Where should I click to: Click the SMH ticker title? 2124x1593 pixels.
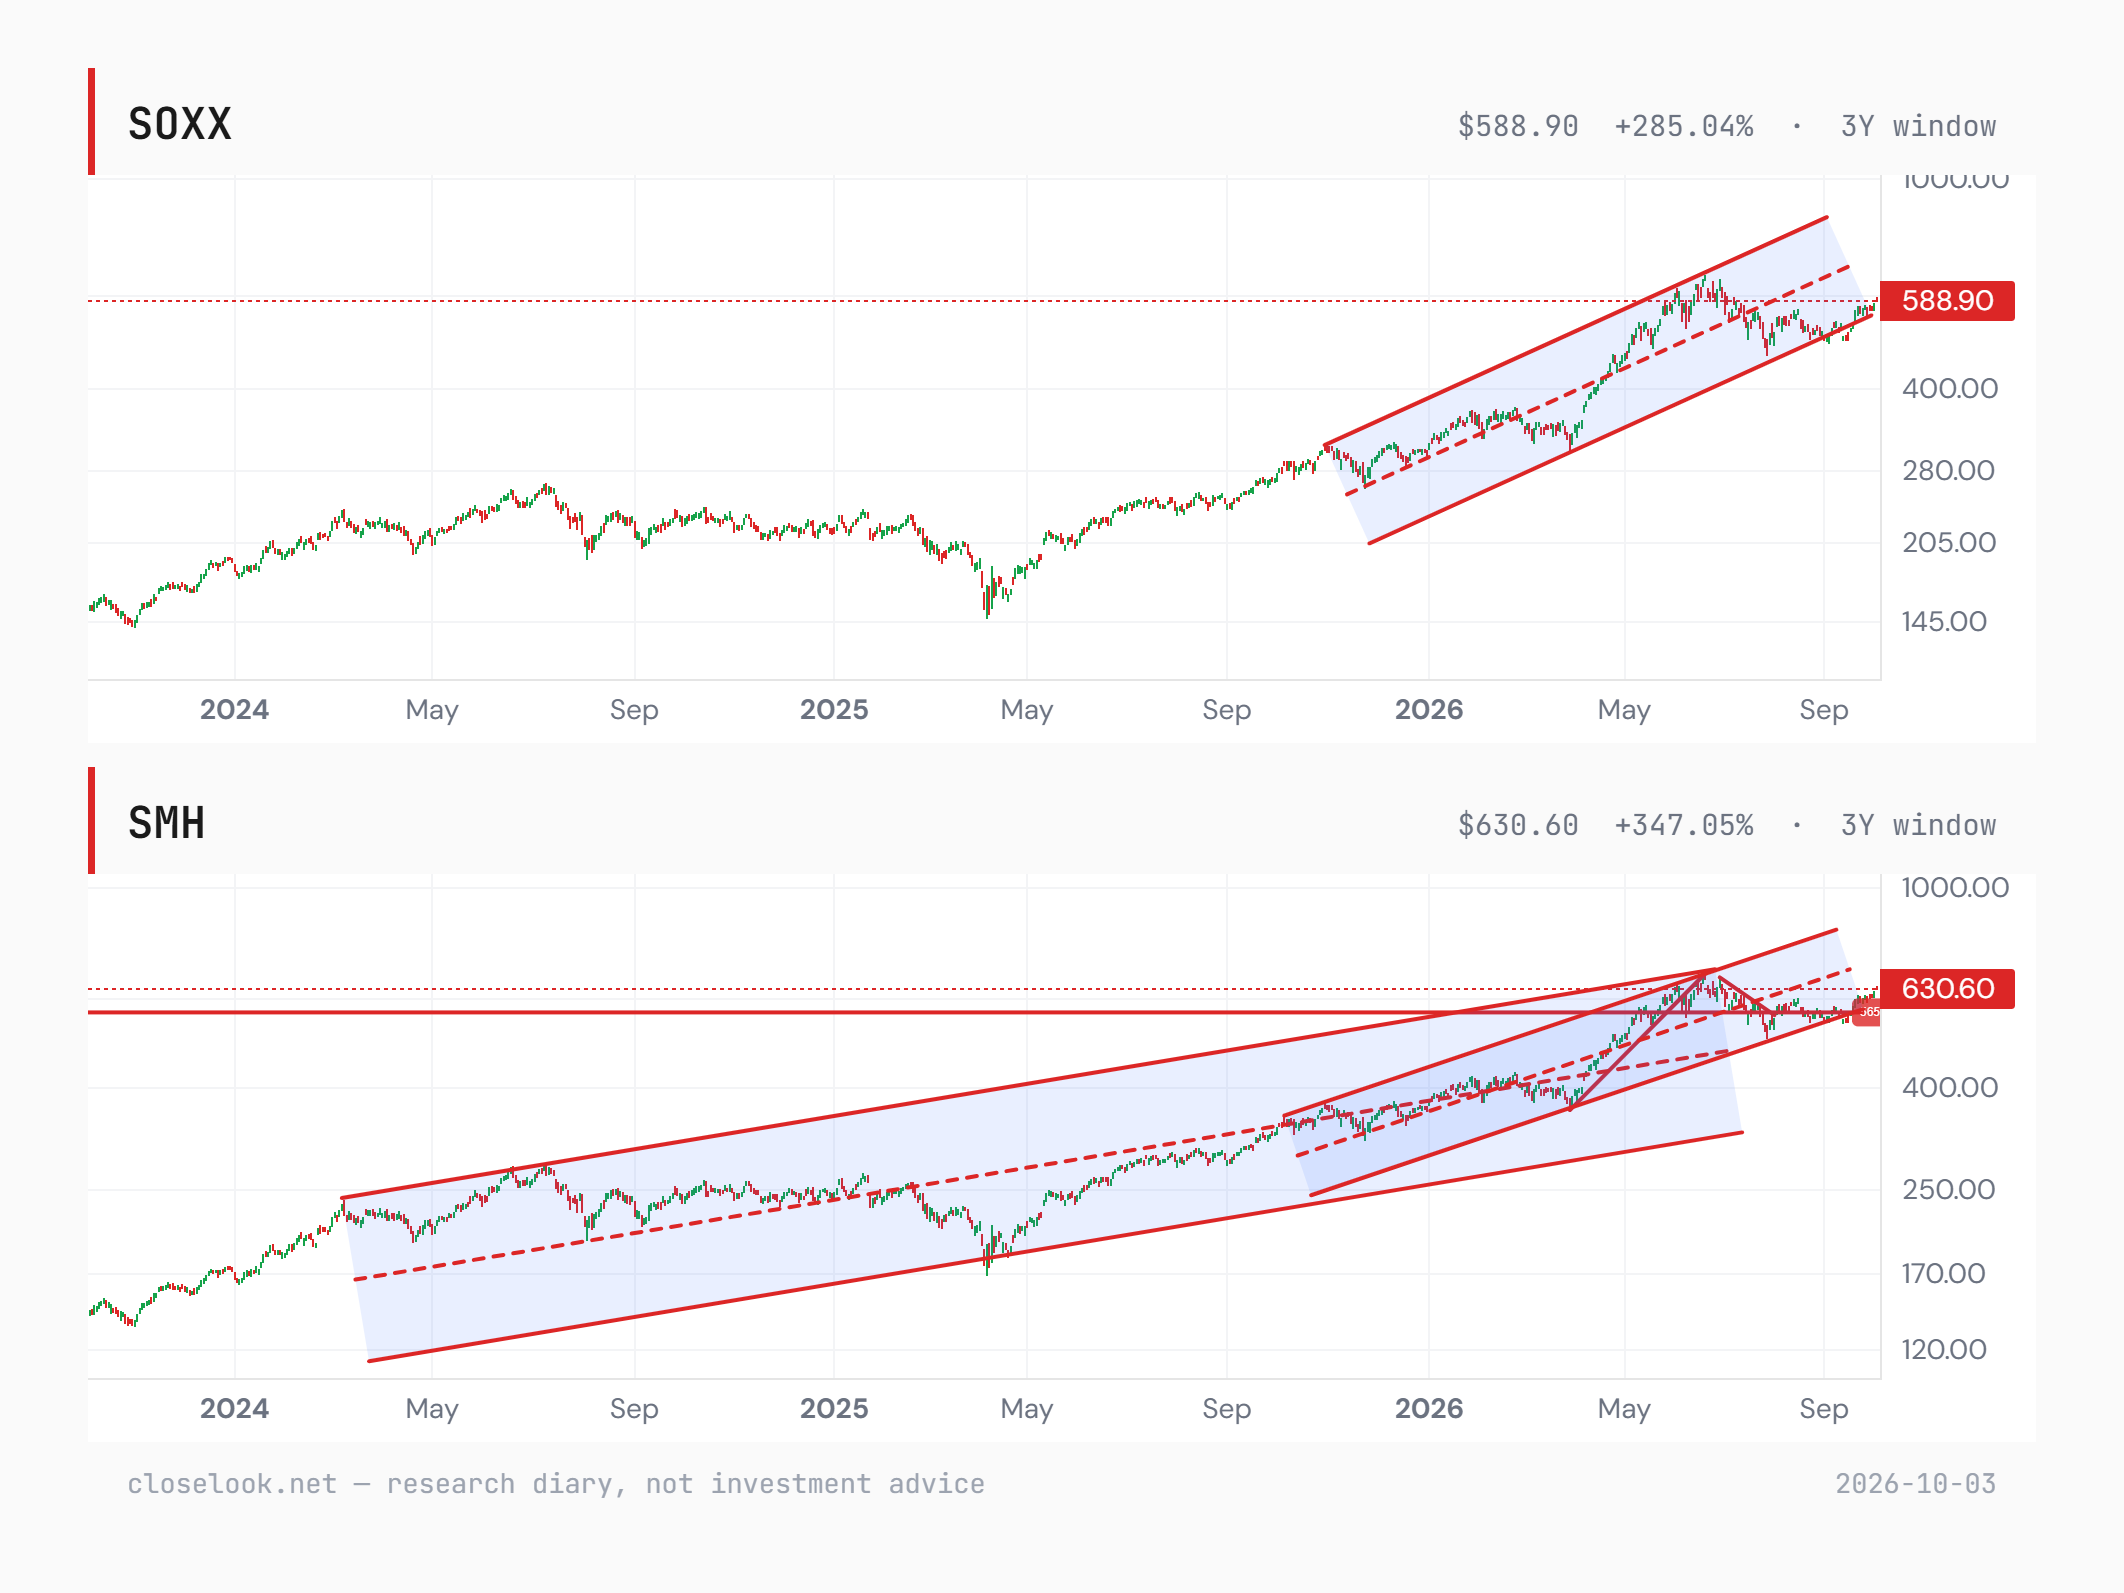(166, 824)
